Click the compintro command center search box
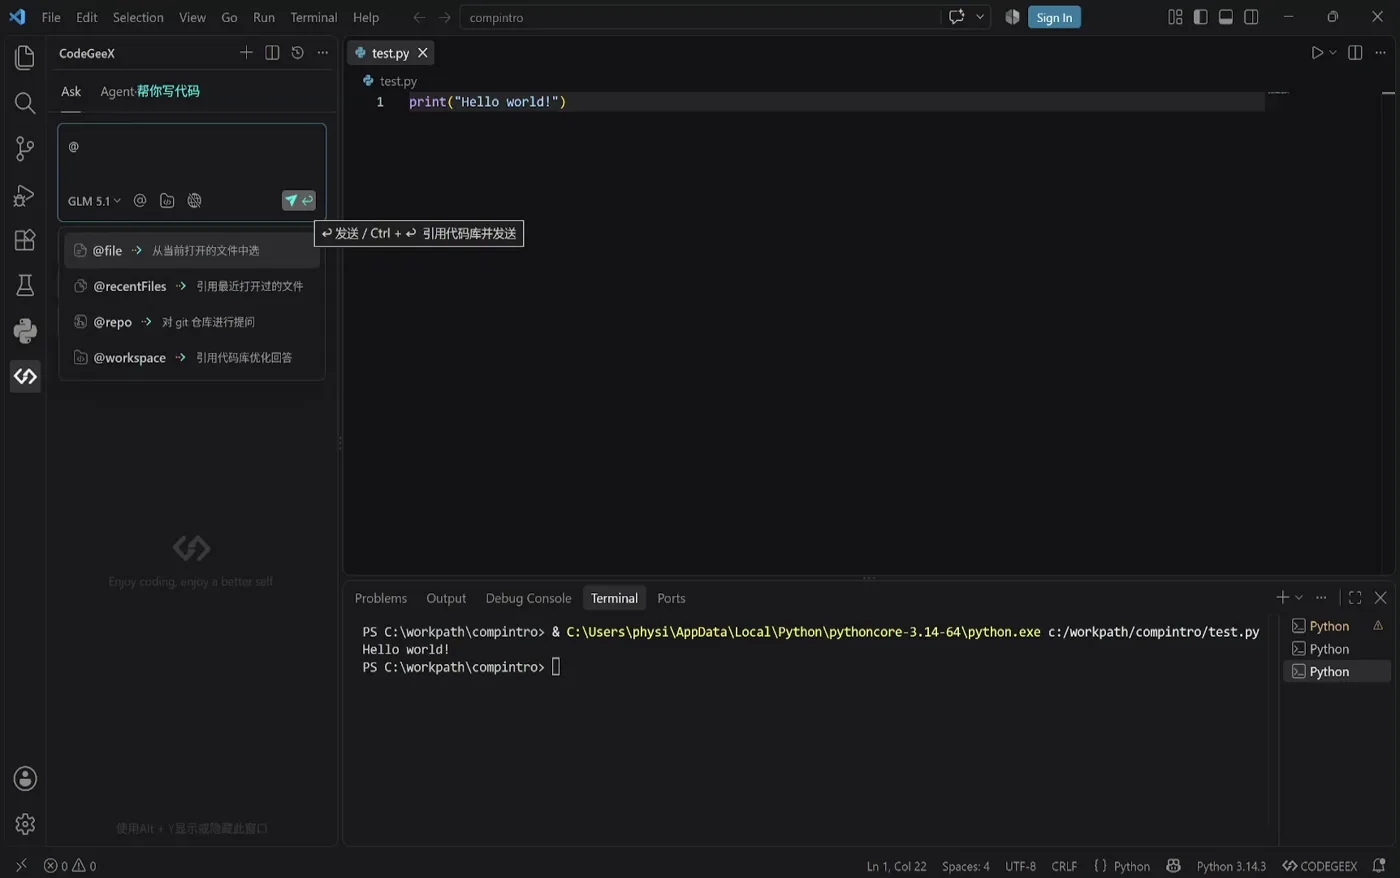Screen dimensions: 1400x878 [x=700, y=17]
